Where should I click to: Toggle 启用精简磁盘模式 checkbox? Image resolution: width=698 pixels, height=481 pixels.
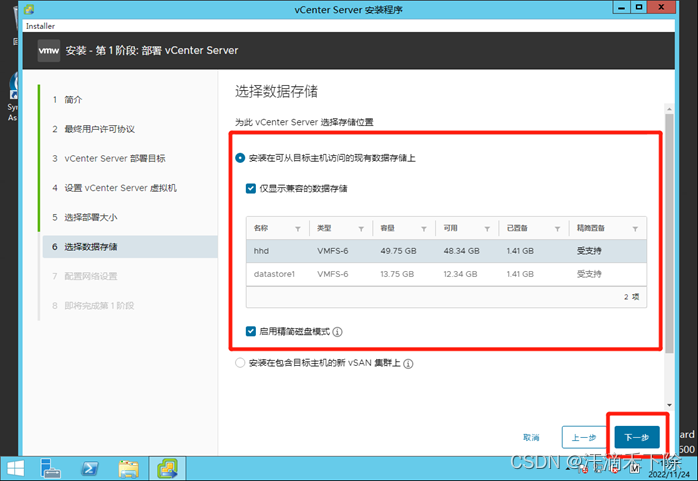[x=251, y=331]
